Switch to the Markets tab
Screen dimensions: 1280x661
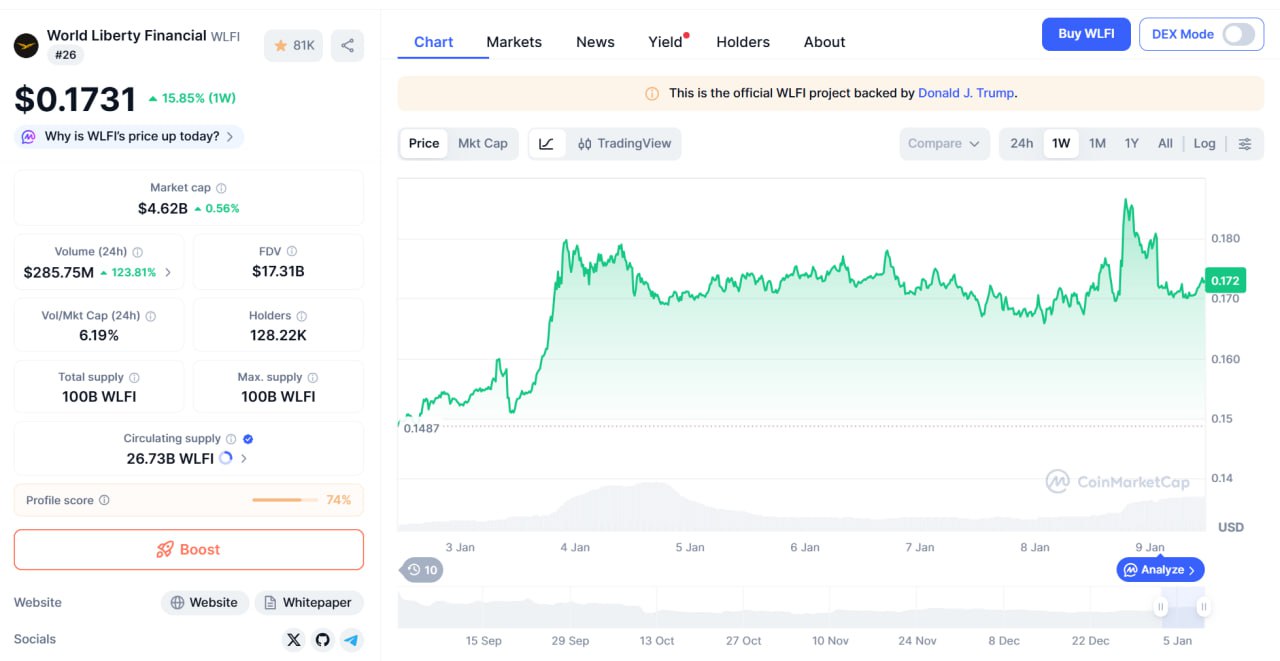[x=514, y=42]
